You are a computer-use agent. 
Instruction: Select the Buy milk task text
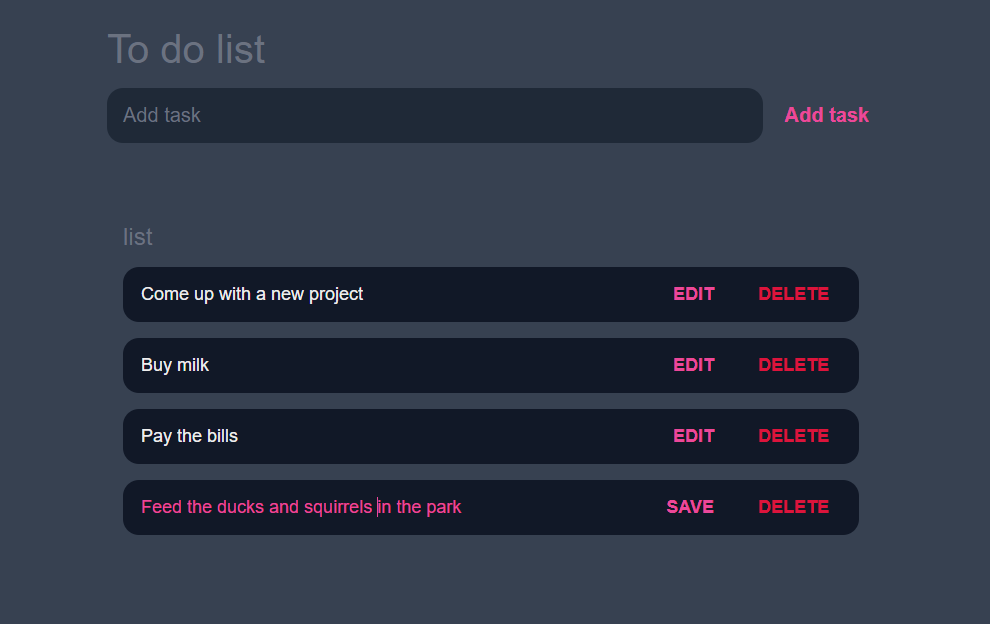(175, 365)
